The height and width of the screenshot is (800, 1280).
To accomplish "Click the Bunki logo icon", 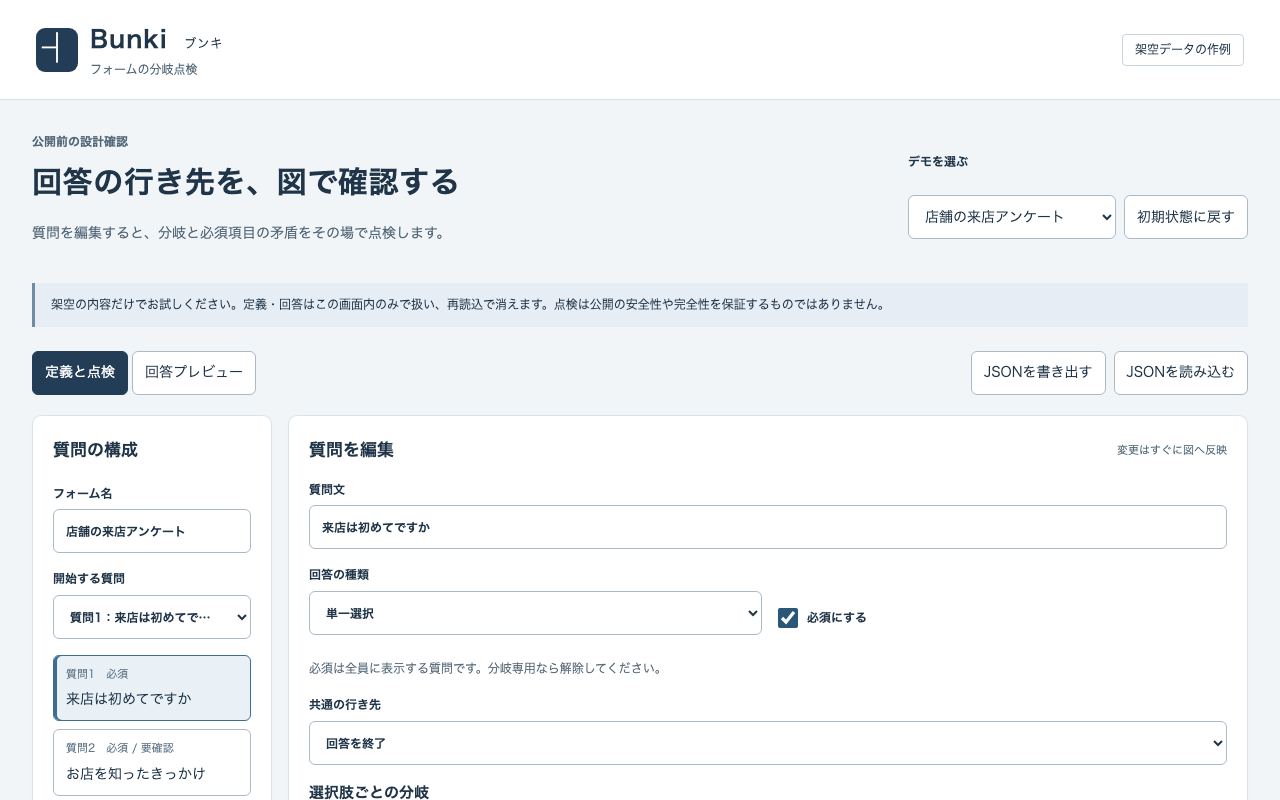I will tap(57, 50).
